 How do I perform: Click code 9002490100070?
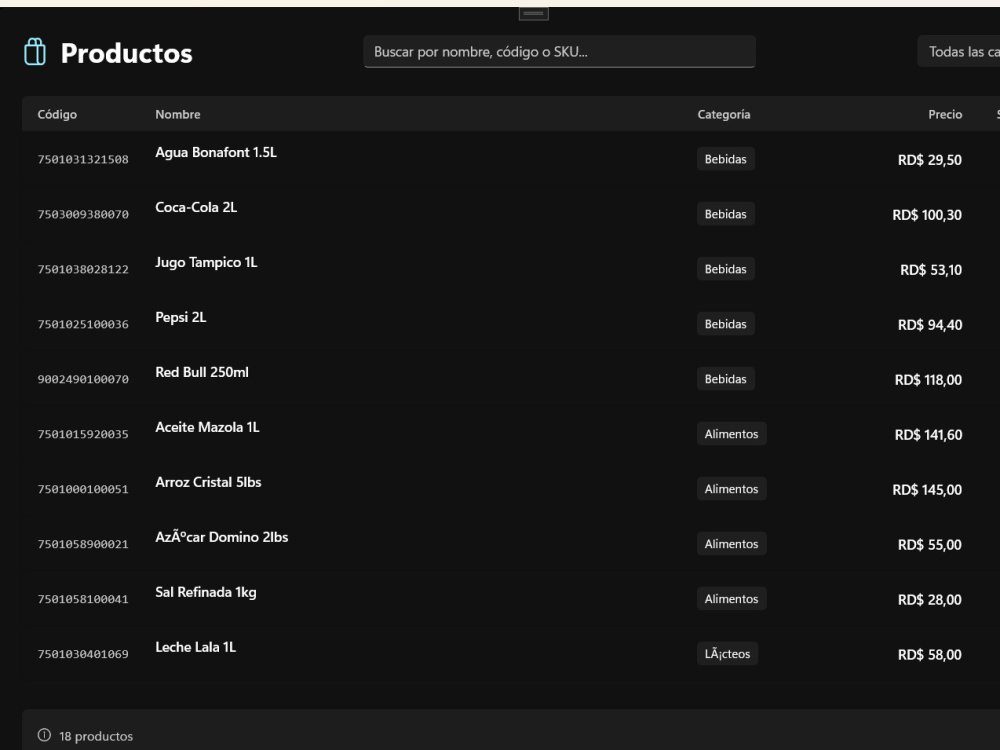[83, 379]
